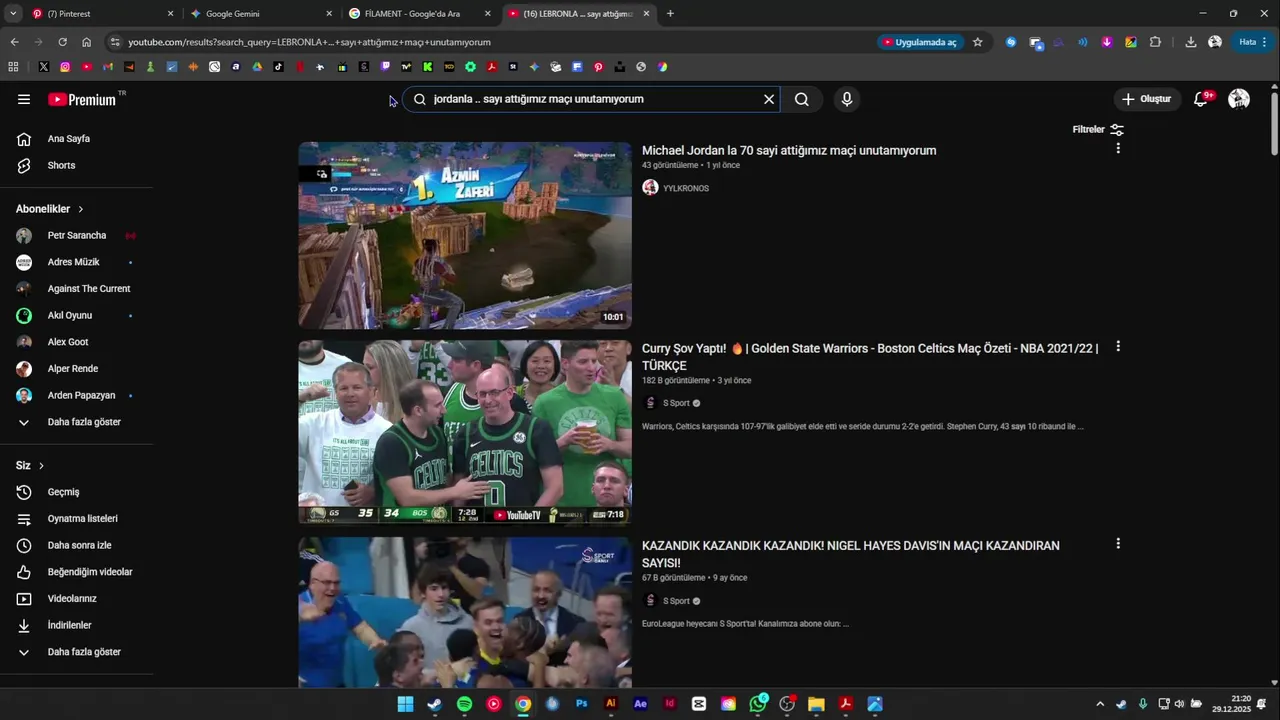Play the Nigel Hayes Davis thumbnail
Image resolution: width=1280 pixels, height=720 pixels.
465,612
